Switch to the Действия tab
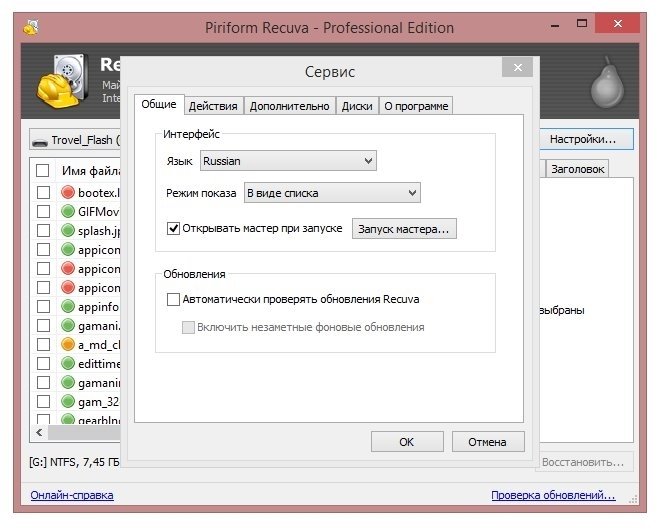 pos(213,106)
